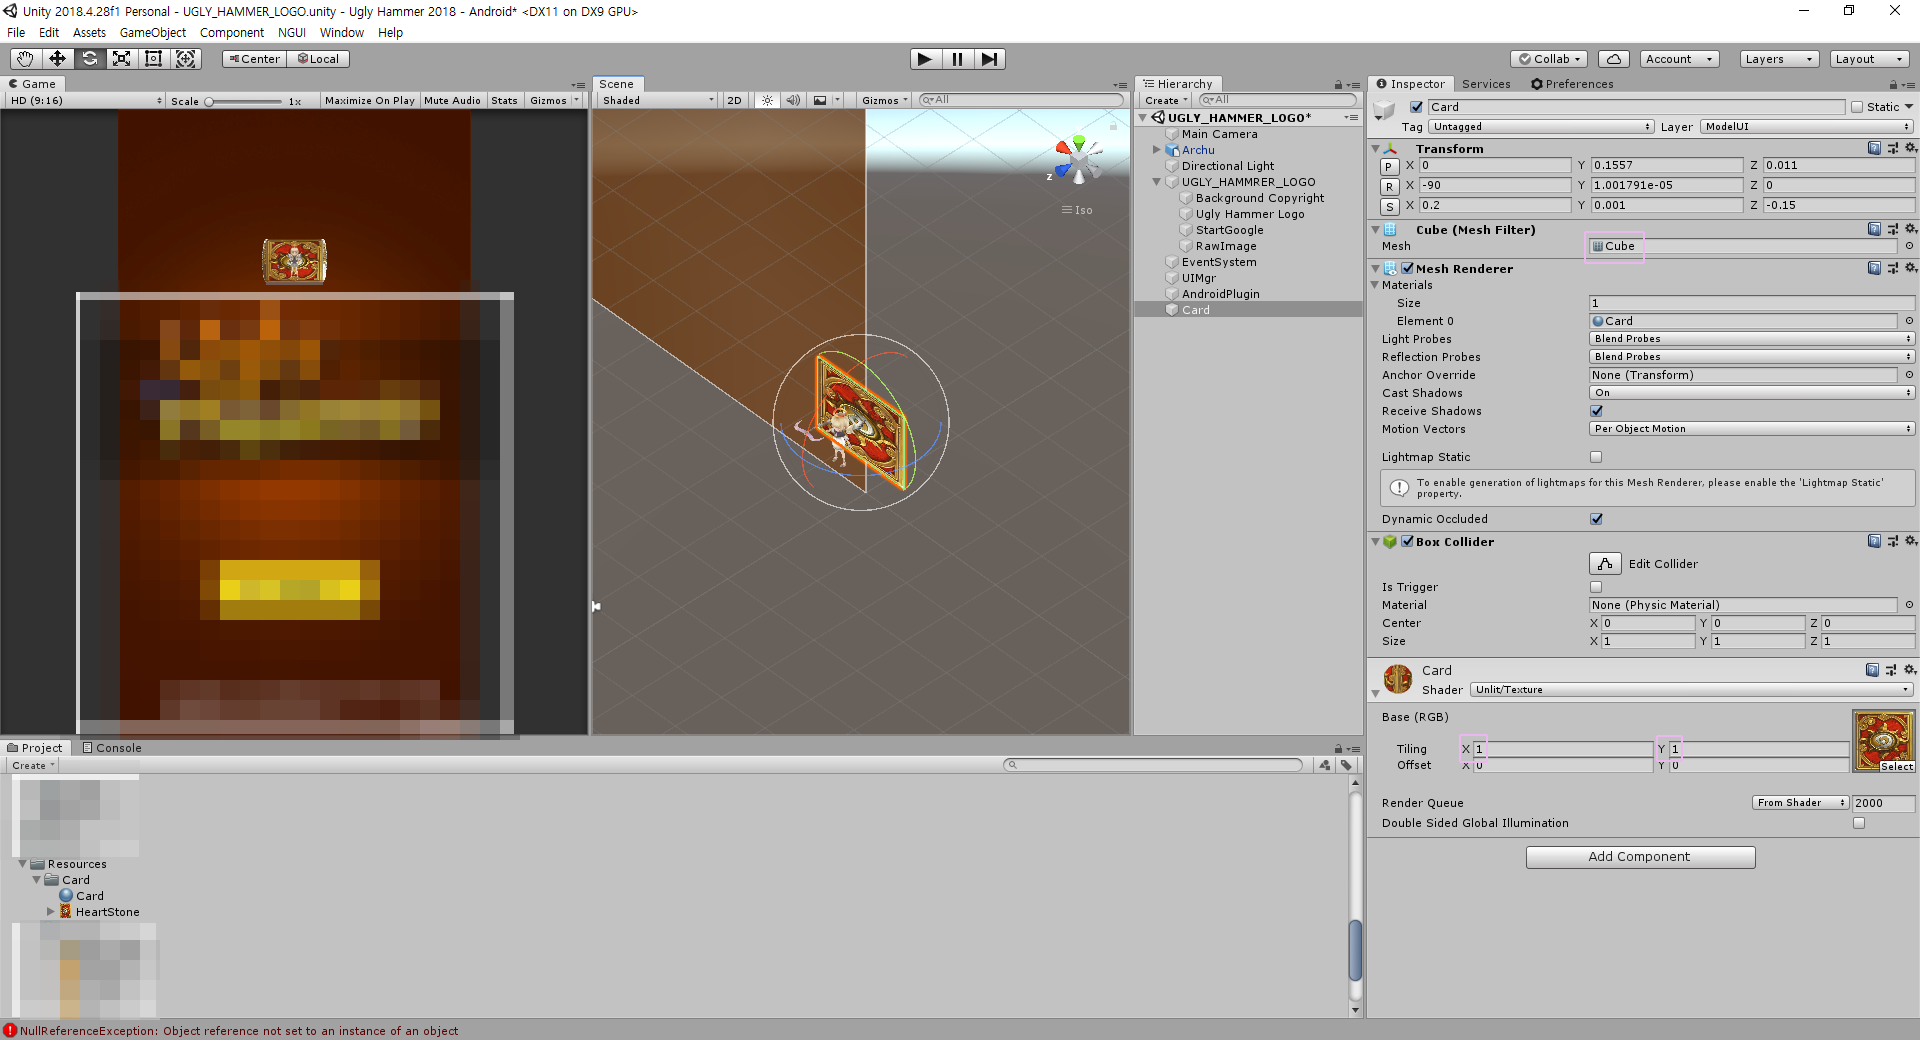This screenshot has width=1920, height=1040.
Task: Select Main Camera in Hierarchy
Action: [1219, 134]
